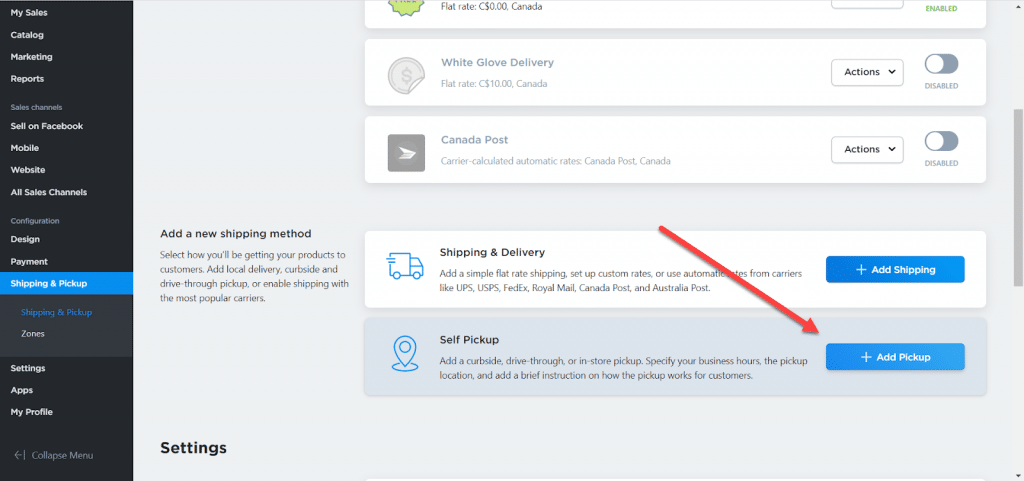Select Sell on Facebook channel
The height and width of the screenshot is (481, 1024).
47,126
